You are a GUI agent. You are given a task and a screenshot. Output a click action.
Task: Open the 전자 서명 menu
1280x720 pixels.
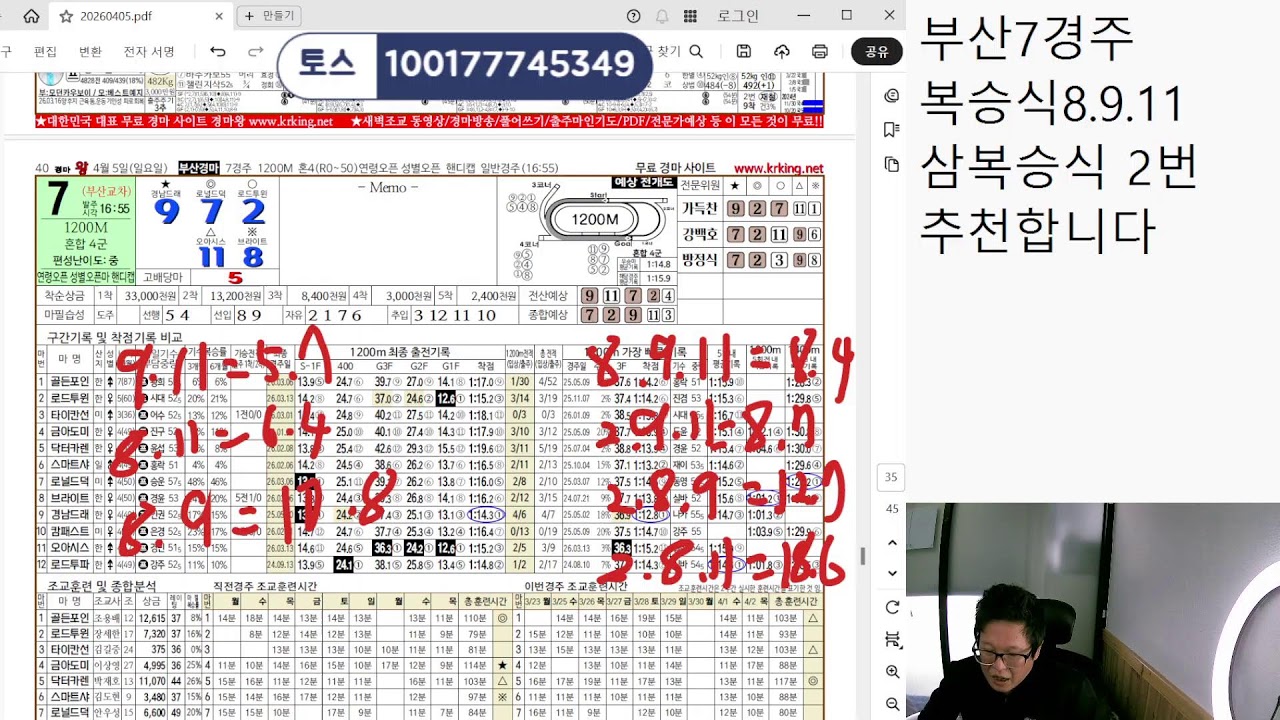(149, 52)
